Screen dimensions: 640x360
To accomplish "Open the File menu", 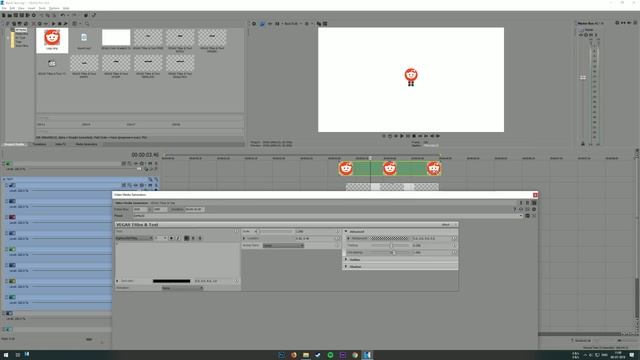I will 4,8.
